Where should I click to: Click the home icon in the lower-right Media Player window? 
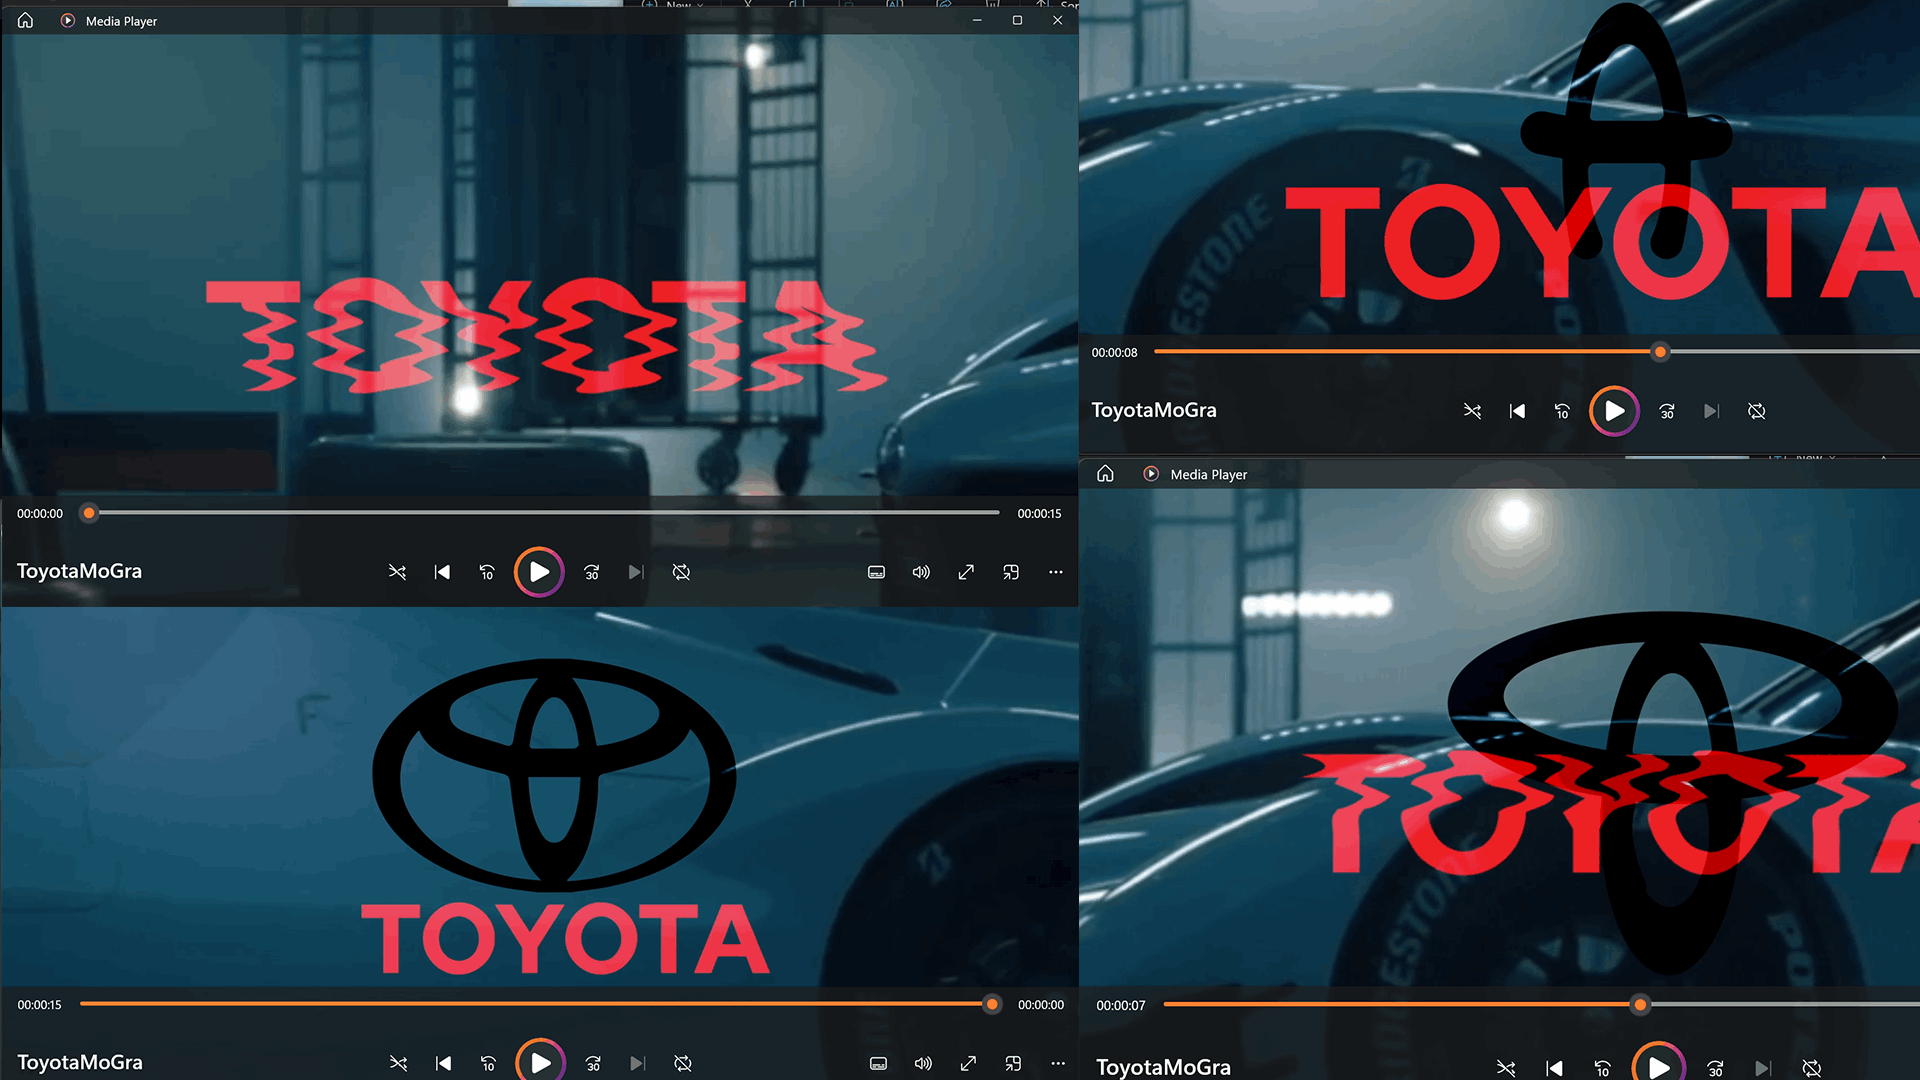pos(1105,474)
